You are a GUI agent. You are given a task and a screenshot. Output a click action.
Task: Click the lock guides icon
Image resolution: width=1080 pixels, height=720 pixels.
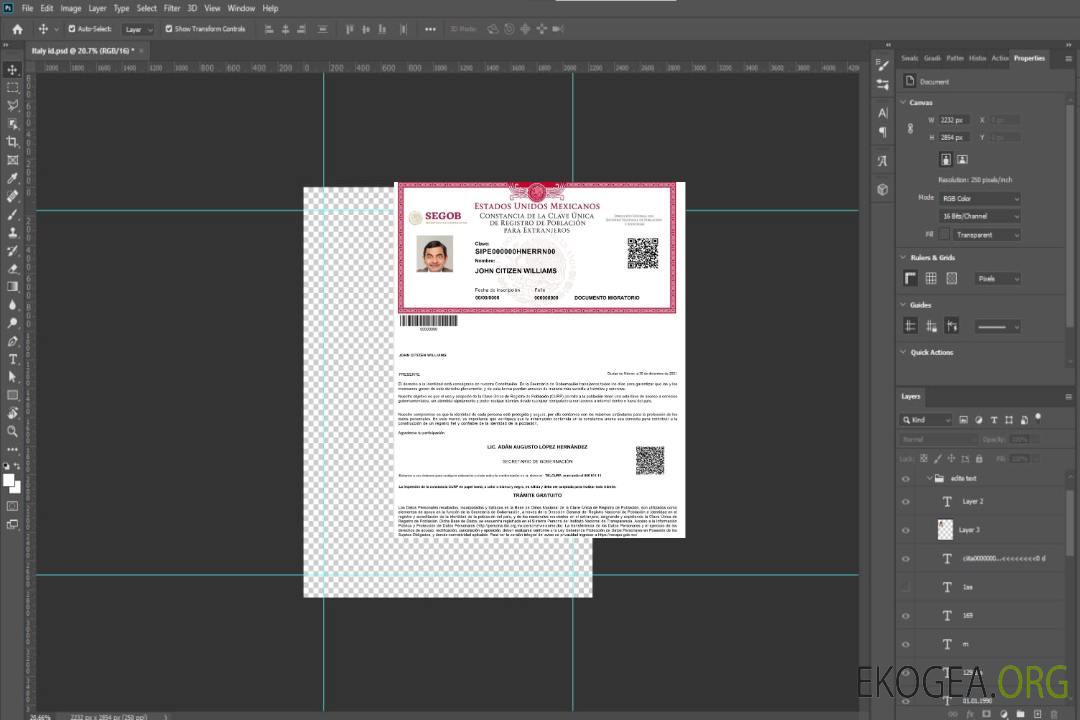(x=931, y=327)
